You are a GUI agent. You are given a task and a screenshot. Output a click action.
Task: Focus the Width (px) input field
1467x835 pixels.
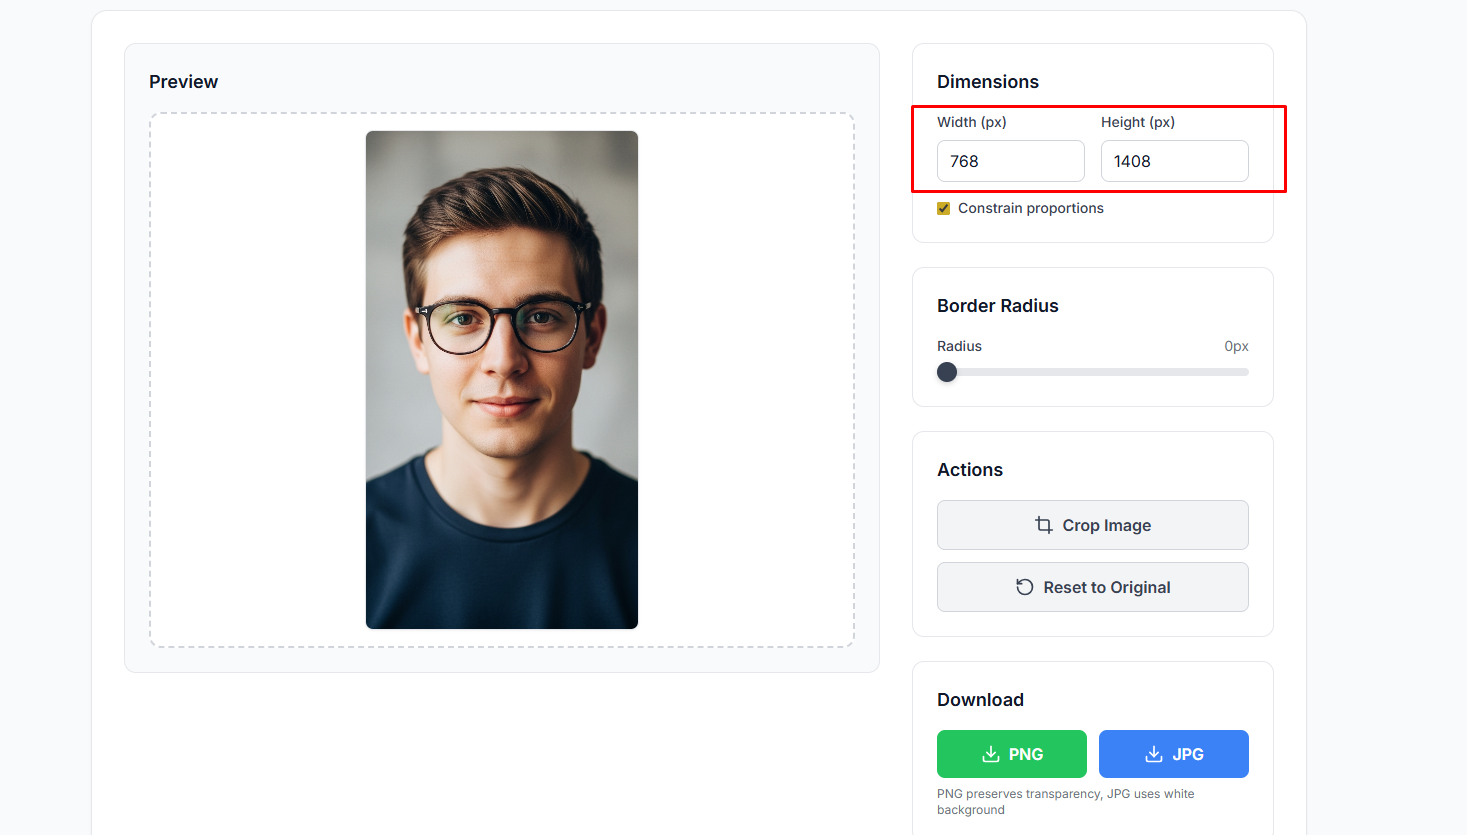pyautogui.click(x=1010, y=161)
